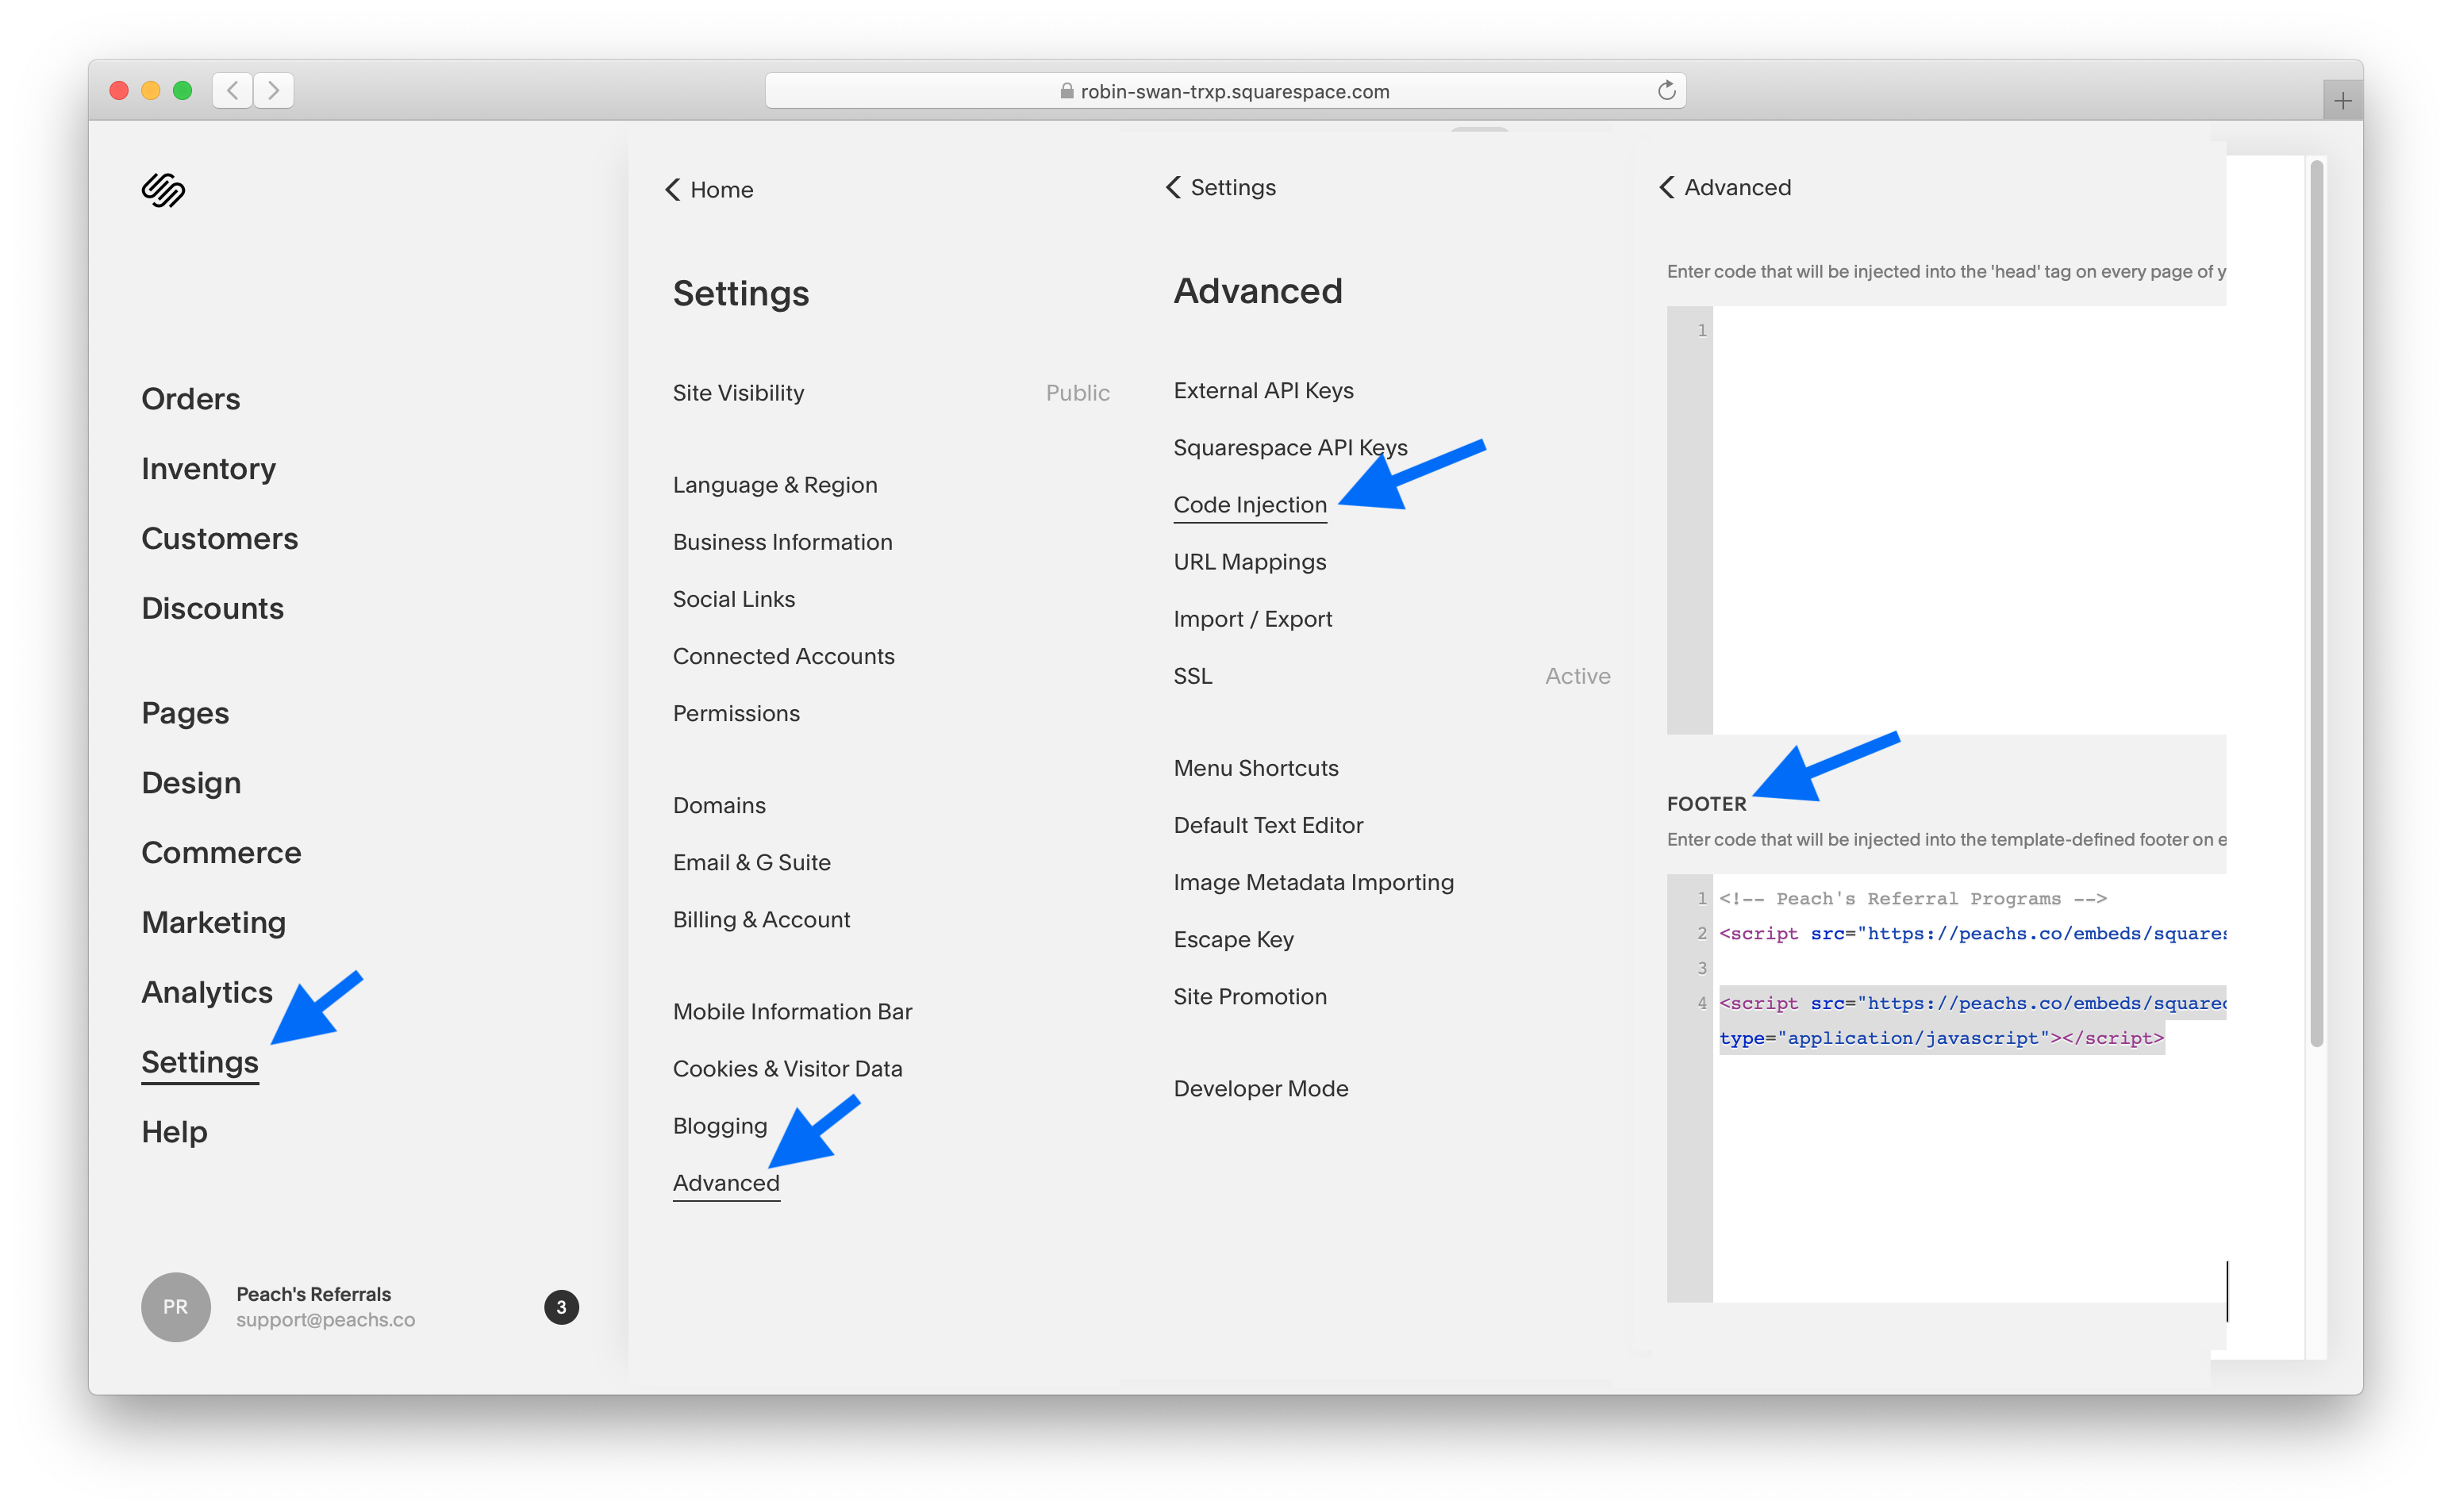Return to Settings using back chevron
This screenshot has height=1512, width=2452.
pos(1174,188)
